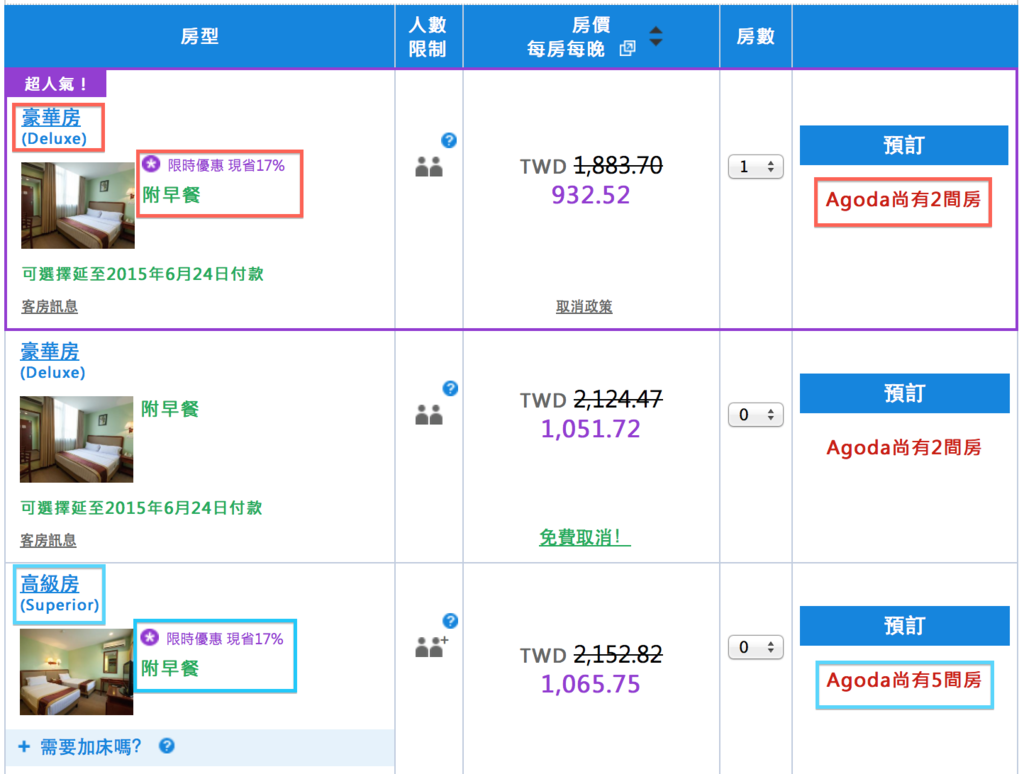Click the purple star limited-offer icon in first row
1024x774 pixels.
(x=150, y=164)
